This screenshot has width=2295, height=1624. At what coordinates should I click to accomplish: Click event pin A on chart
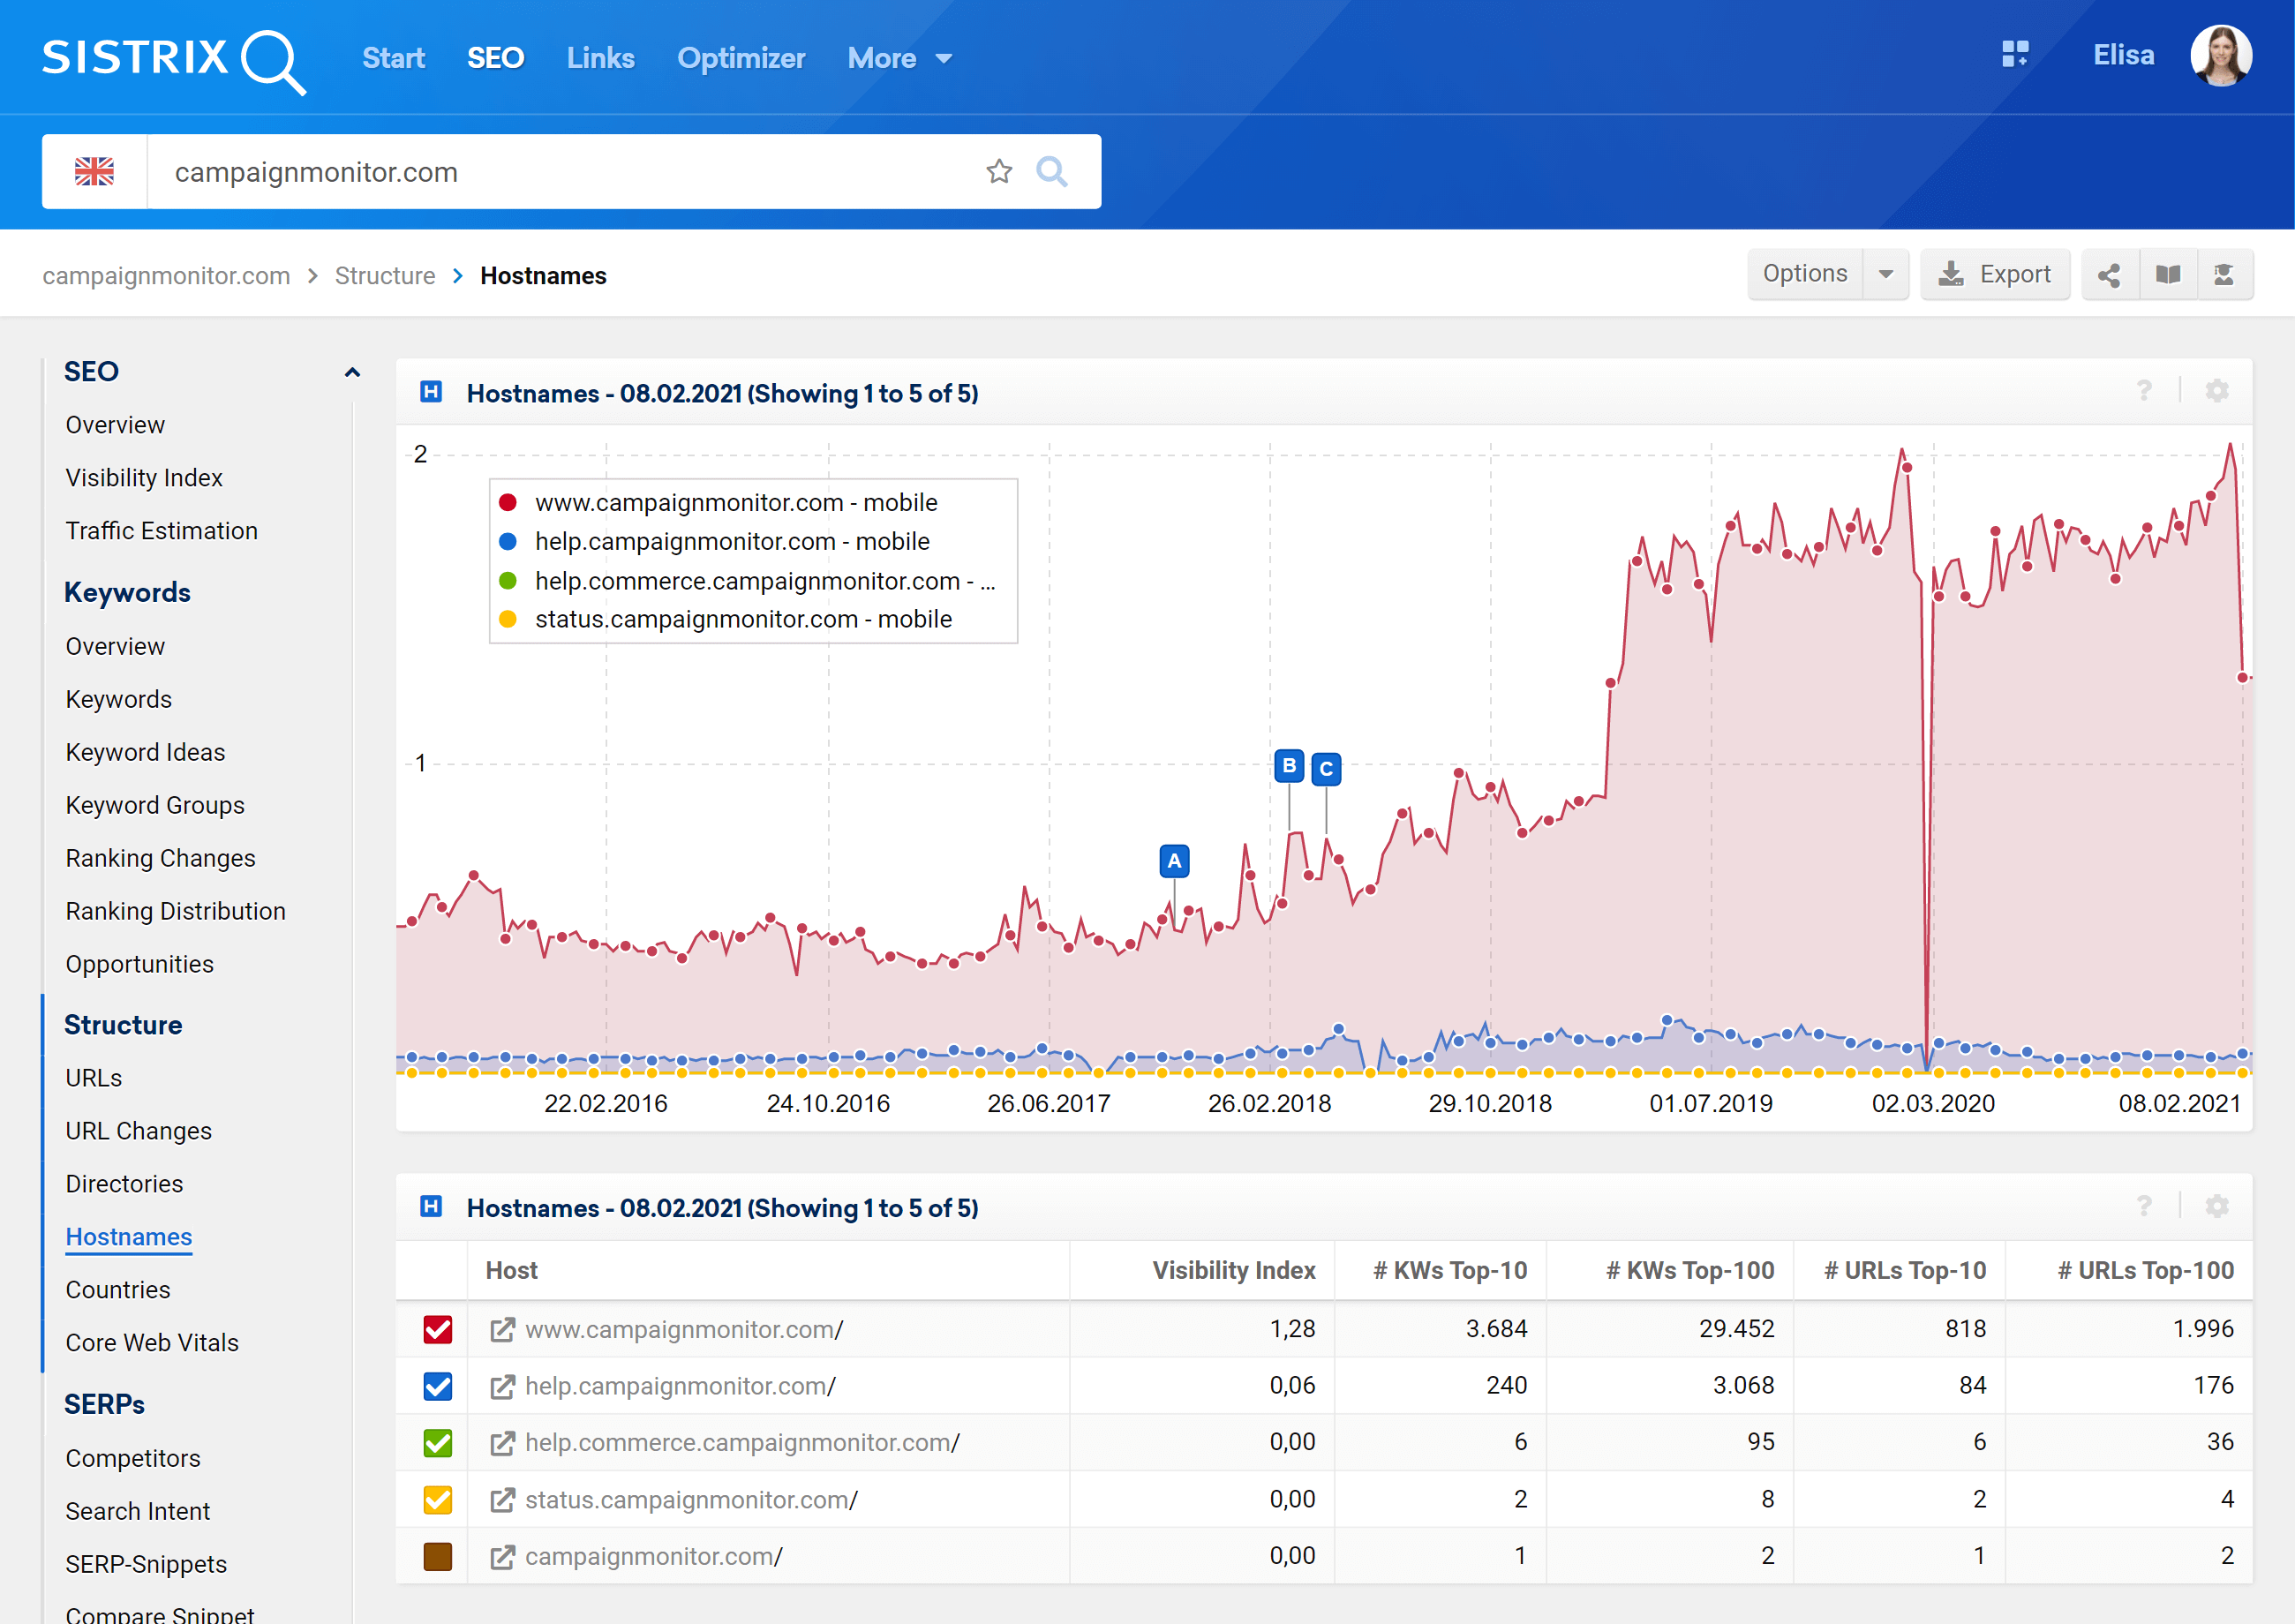coord(1174,860)
